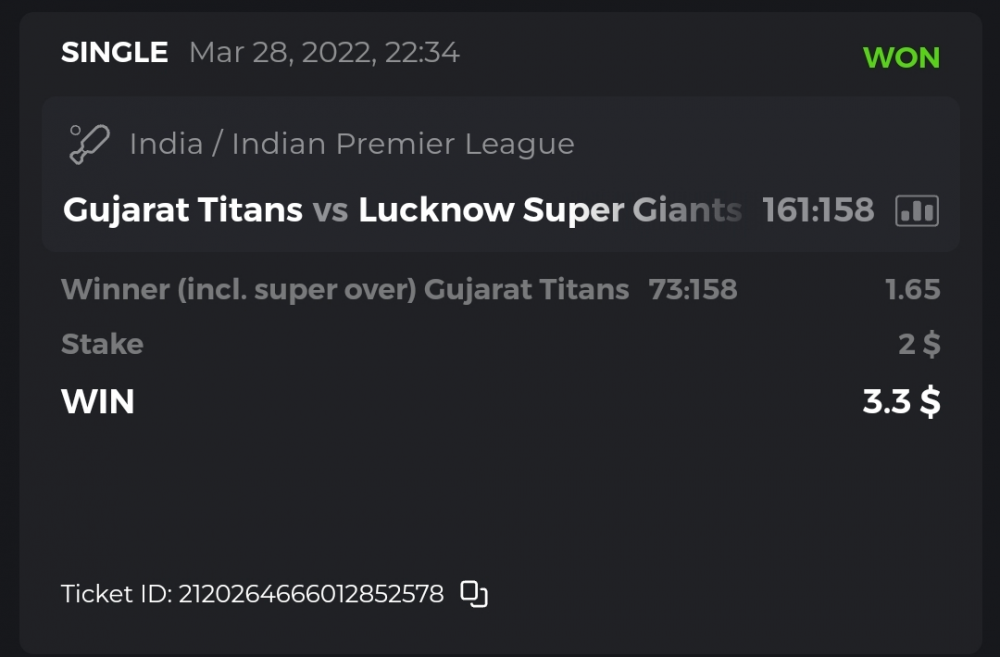Open the Lucknow Super Giants team name
Screen dimensions: 1000x657
550,210
